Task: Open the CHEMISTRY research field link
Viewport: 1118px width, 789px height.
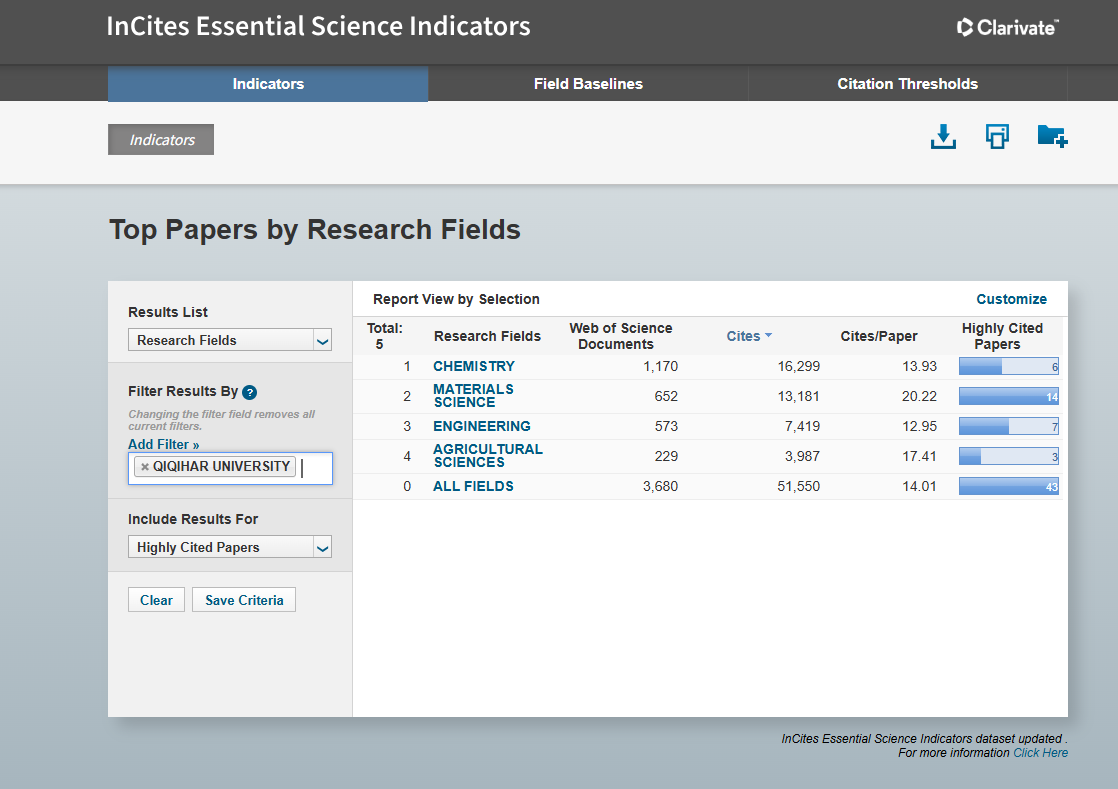Action: pos(474,366)
